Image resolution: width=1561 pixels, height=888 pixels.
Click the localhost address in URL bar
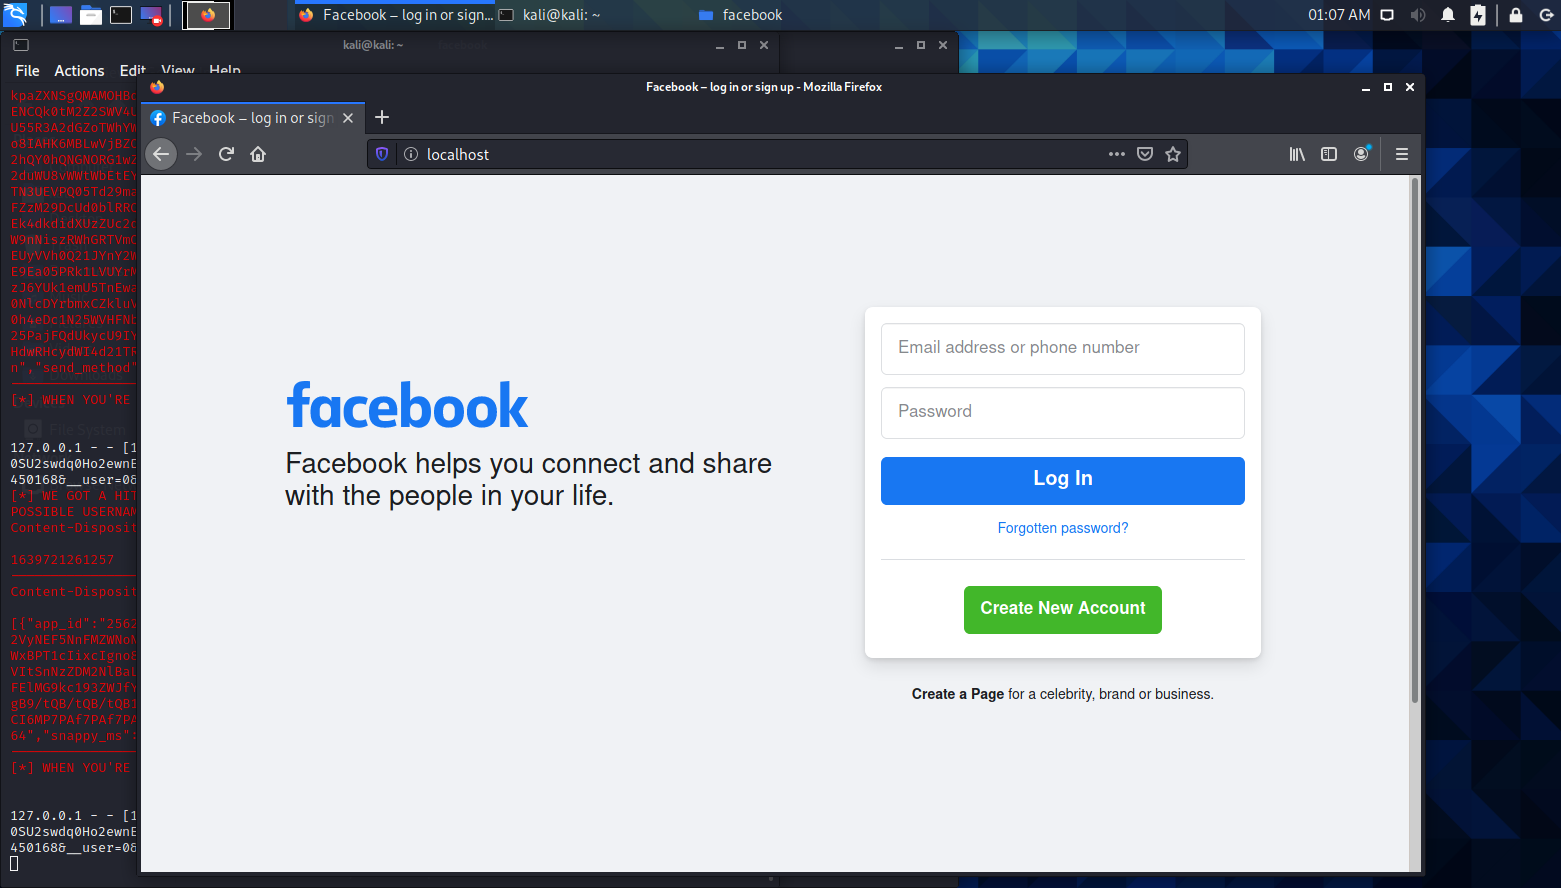457,154
